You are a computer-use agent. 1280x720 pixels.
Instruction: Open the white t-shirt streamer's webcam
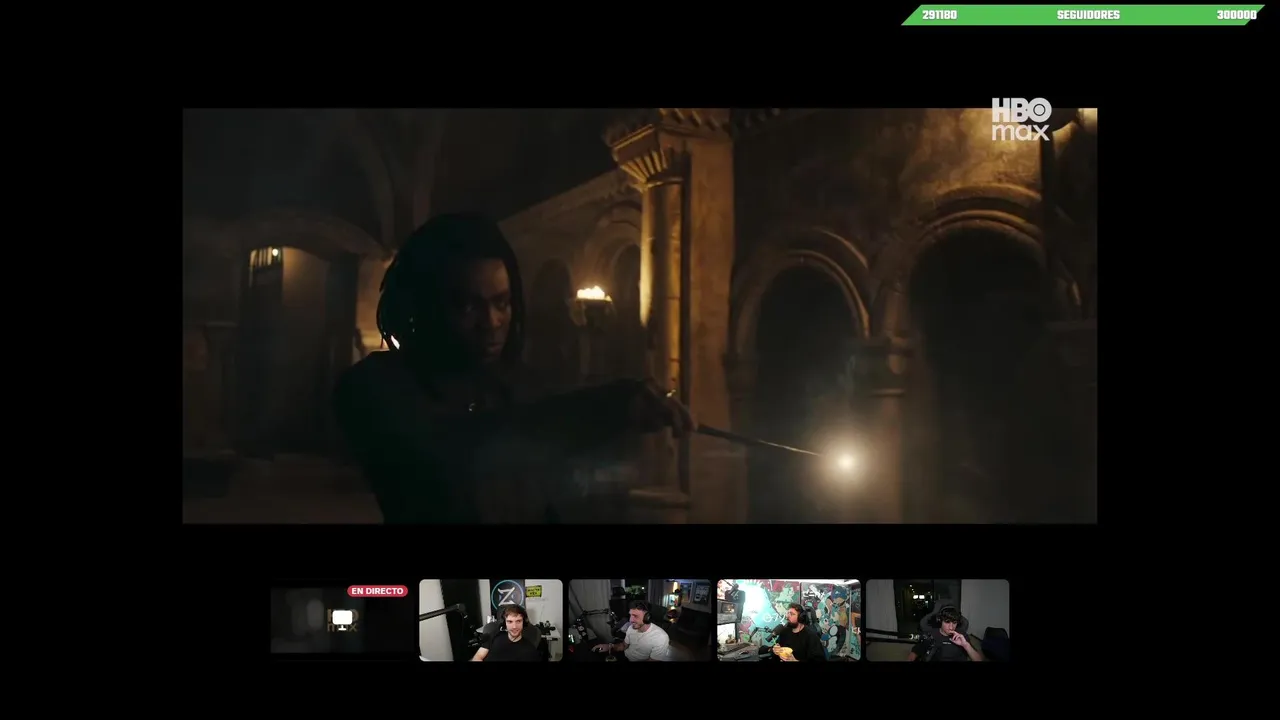[x=640, y=620]
